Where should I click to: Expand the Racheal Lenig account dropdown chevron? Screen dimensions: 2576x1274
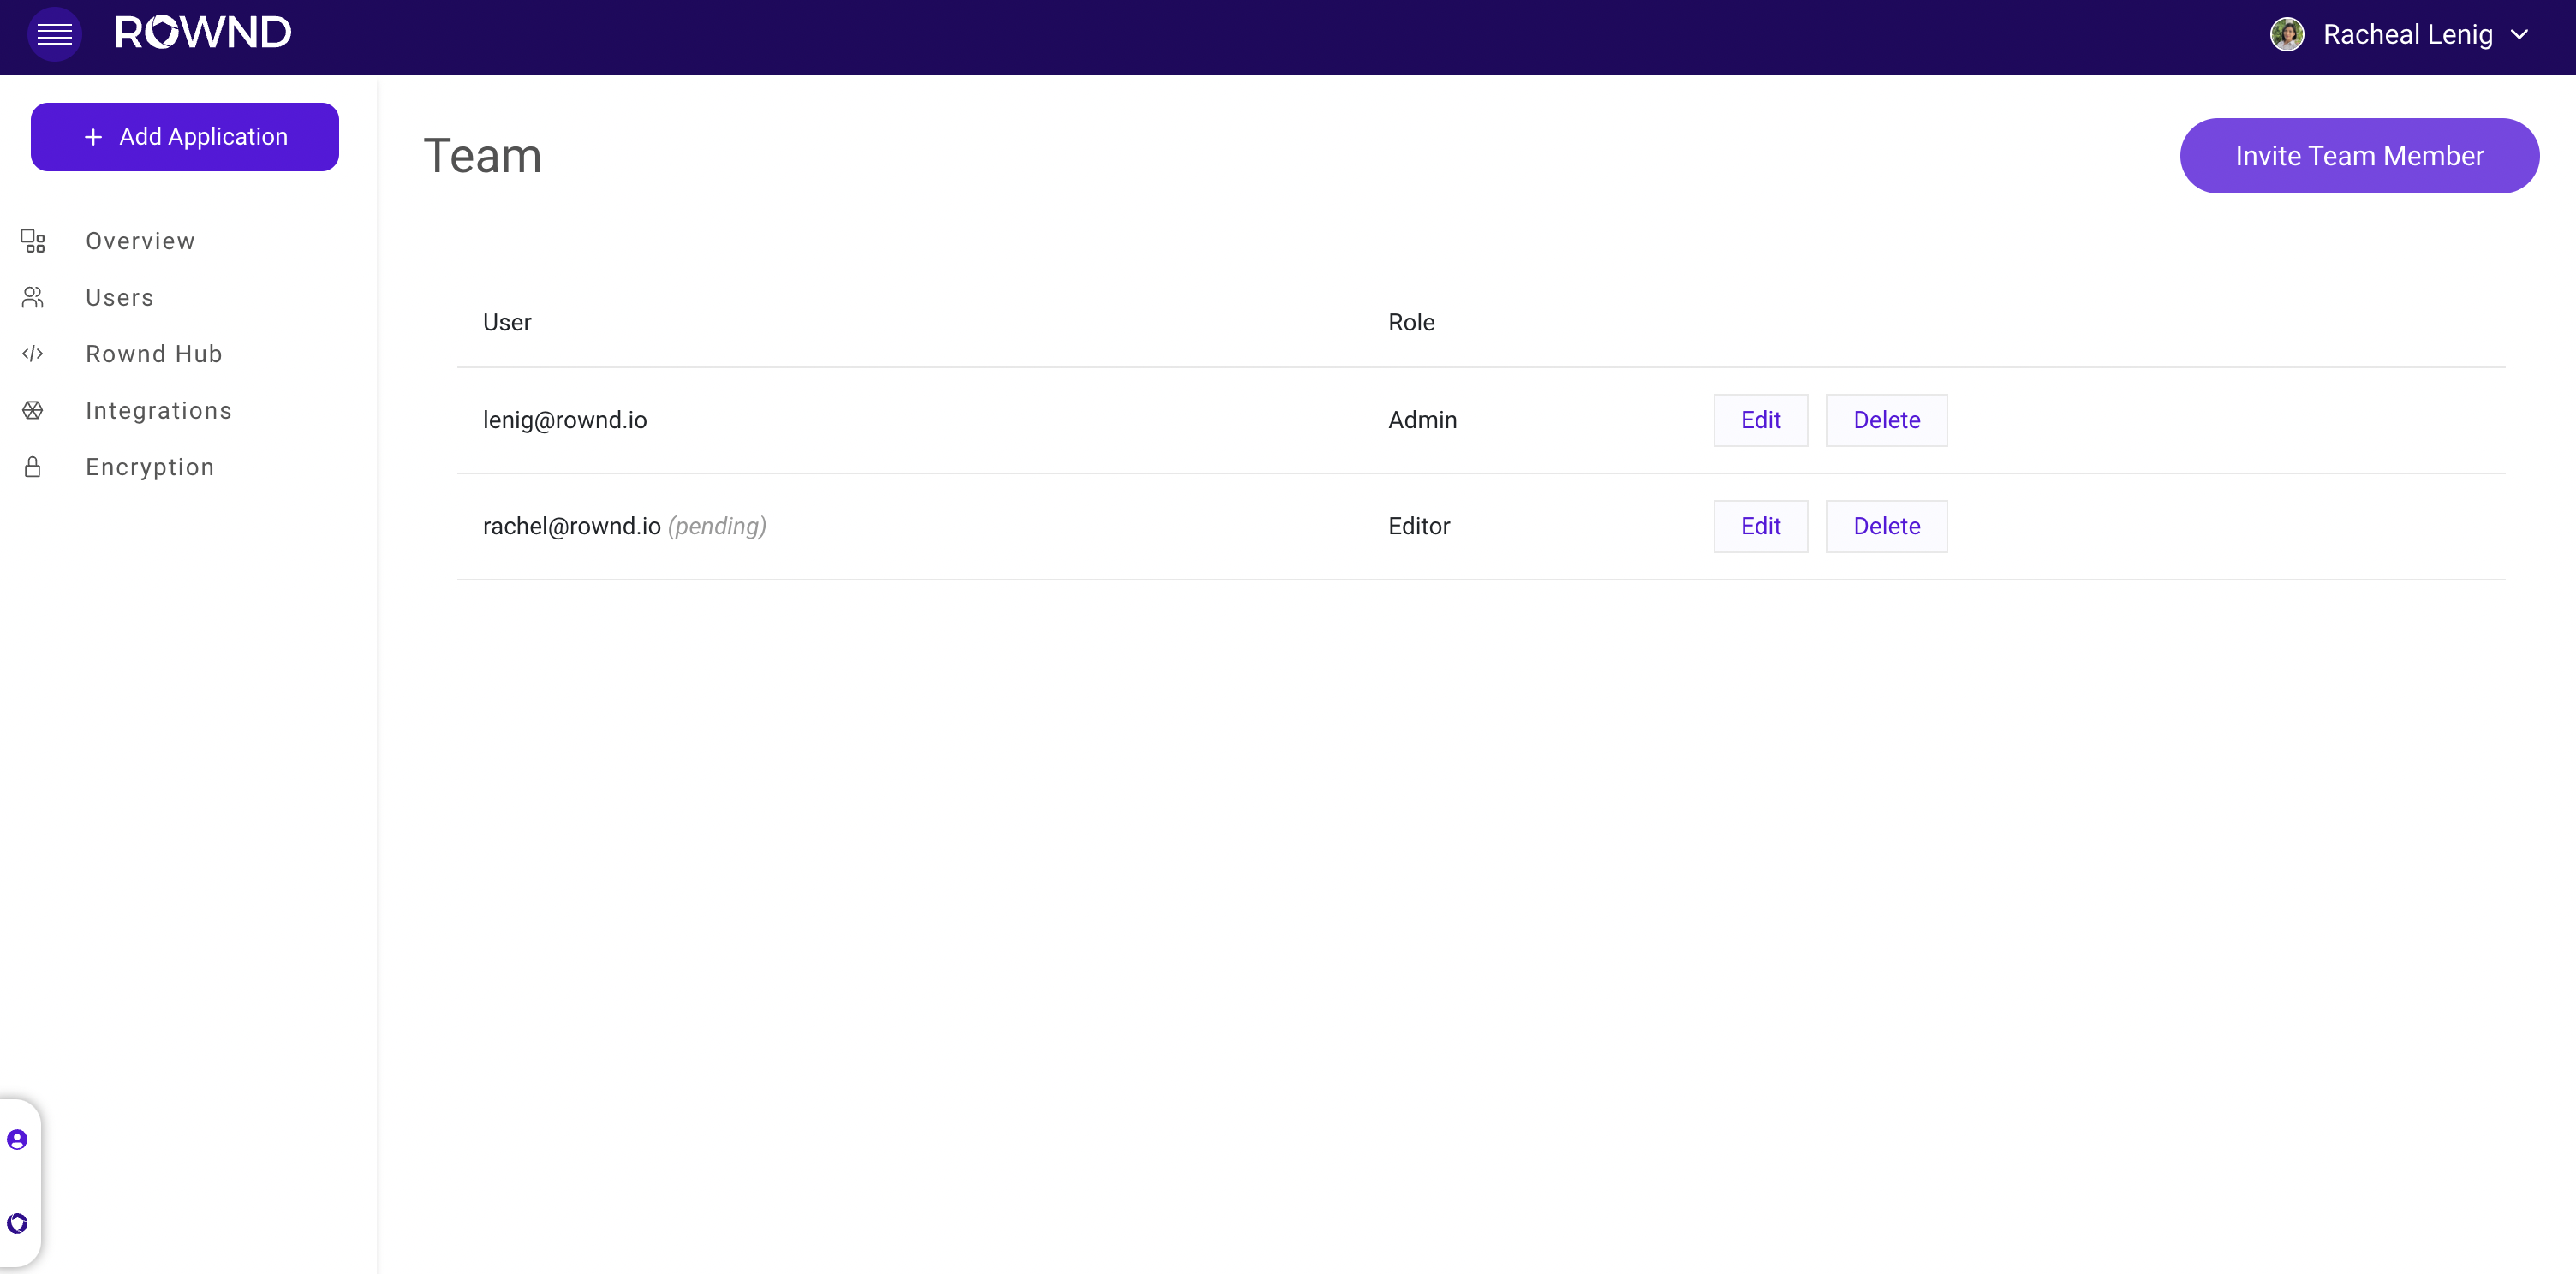coord(2520,35)
